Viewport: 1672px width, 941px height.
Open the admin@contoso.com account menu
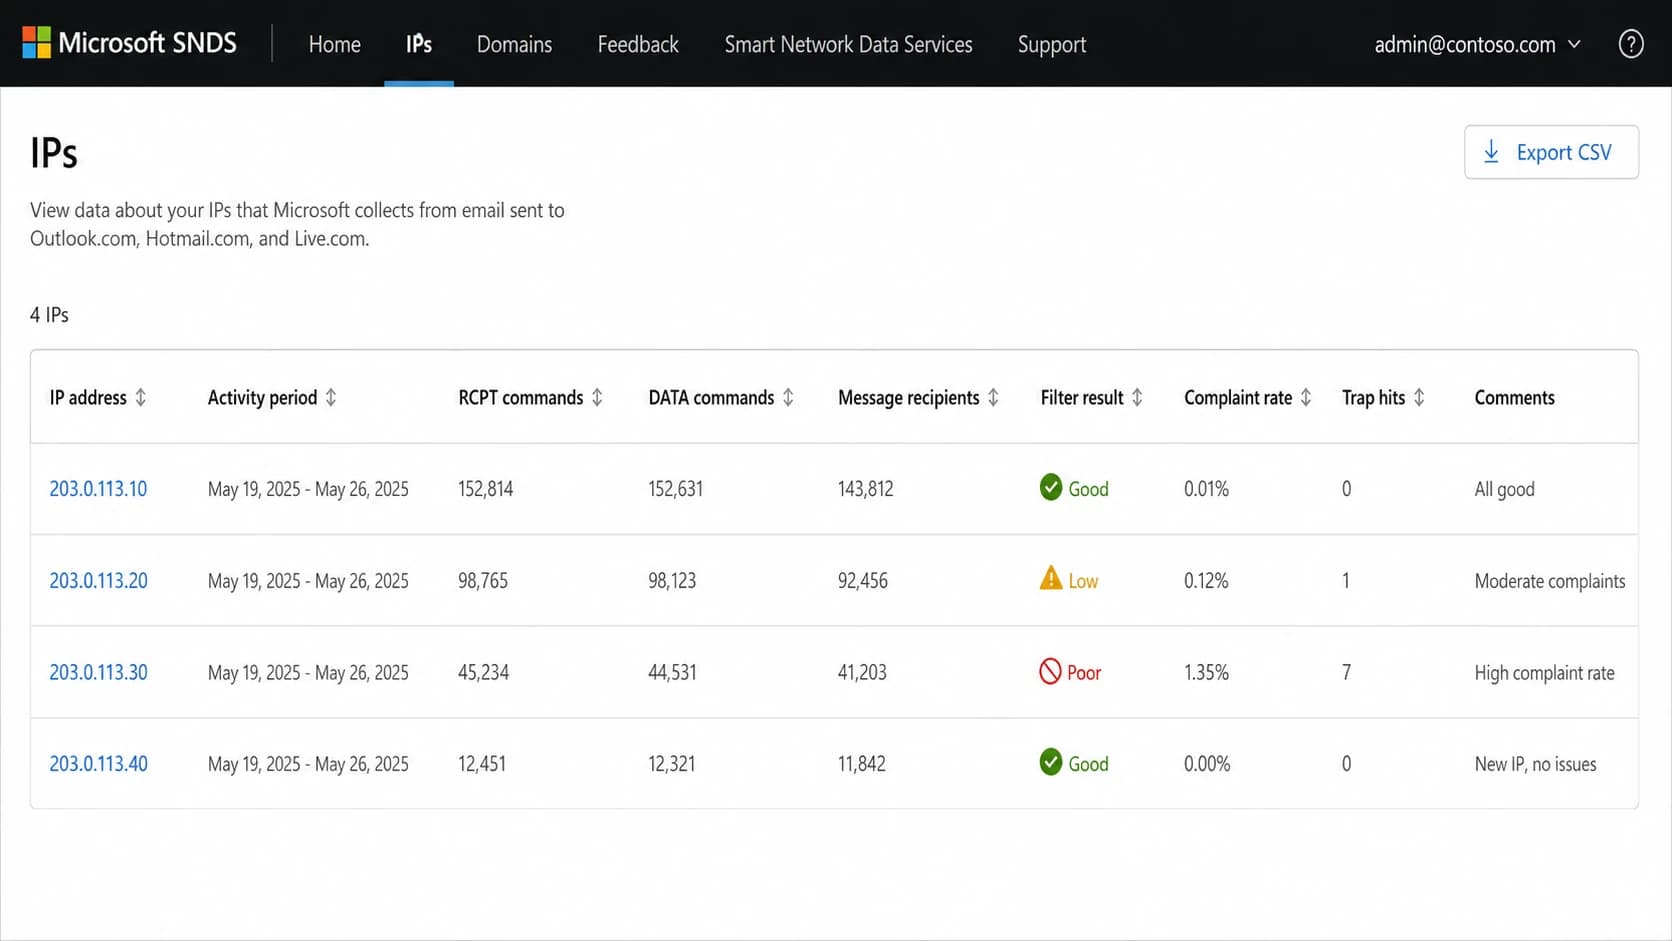1477,44
